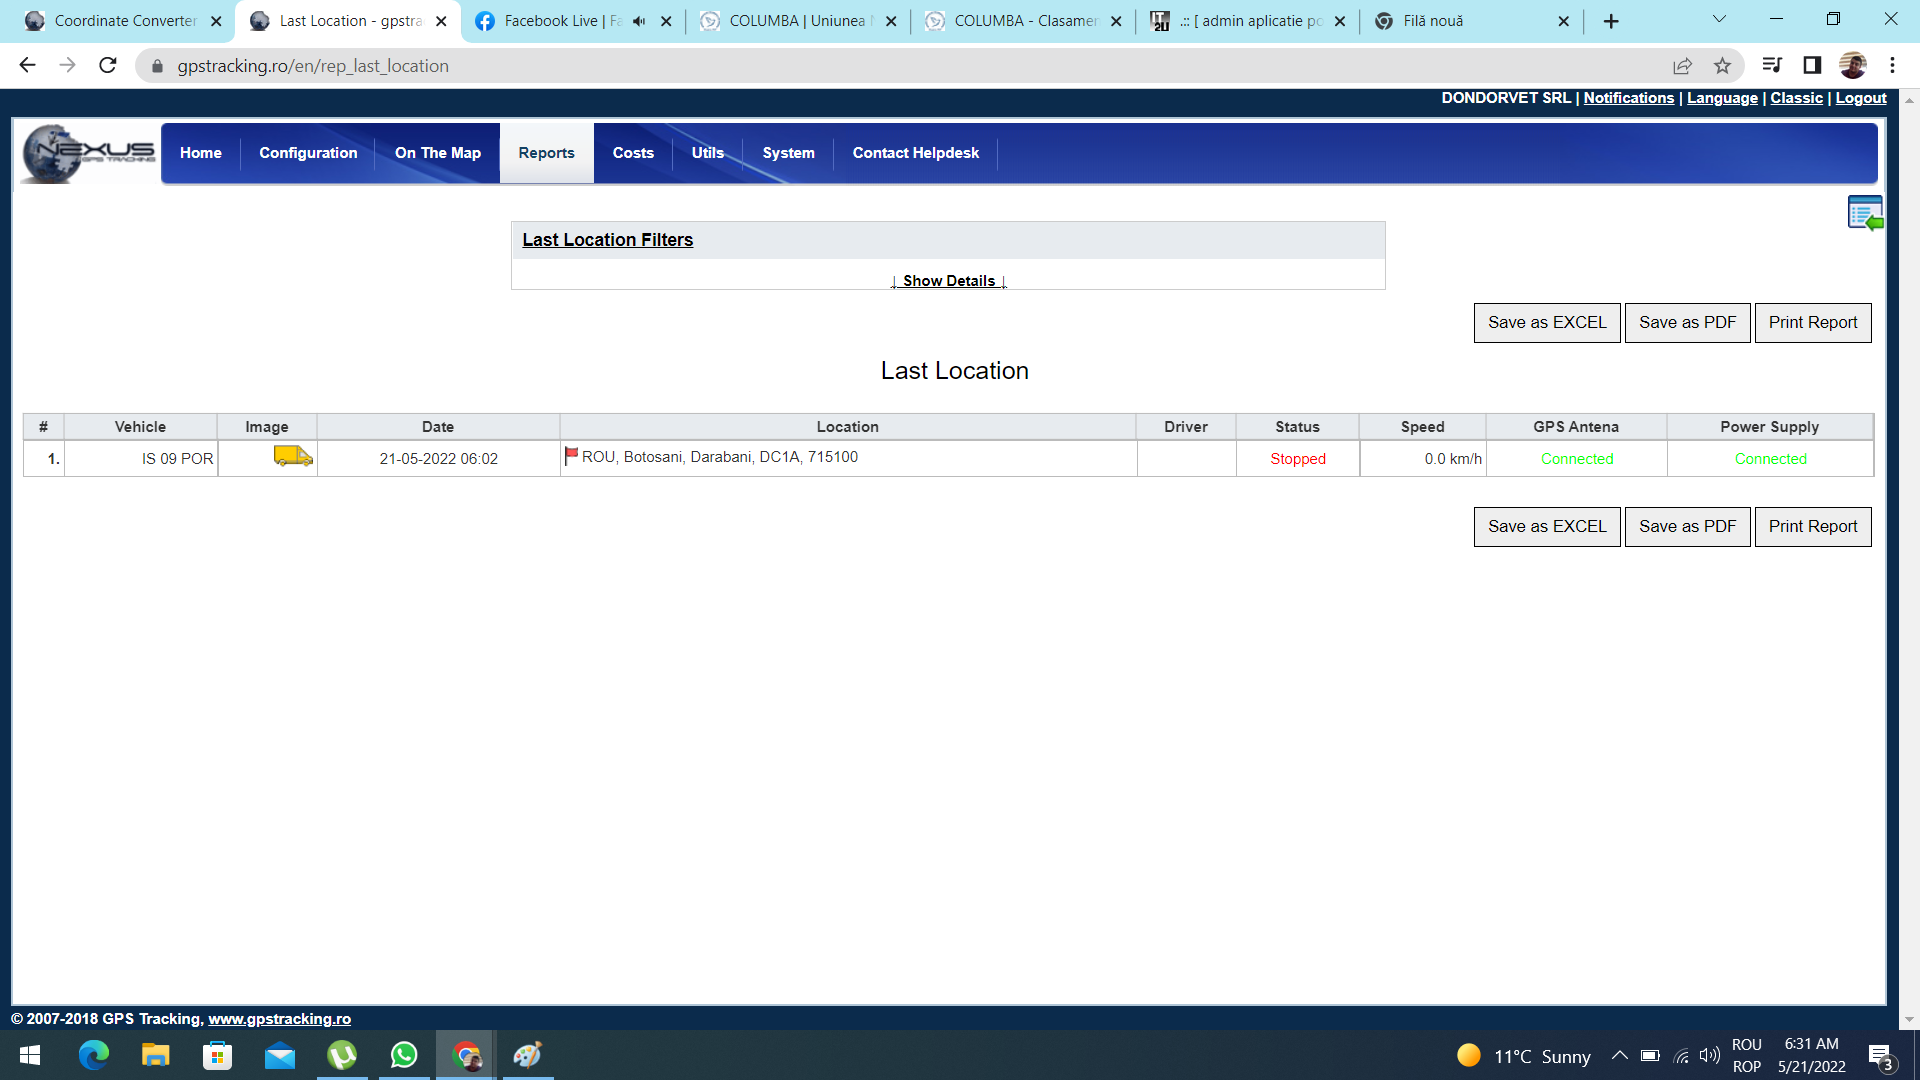Viewport: 1920px width, 1080px height.
Task: Open the Chrome tab search dropdown
Action: coord(1719,19)
